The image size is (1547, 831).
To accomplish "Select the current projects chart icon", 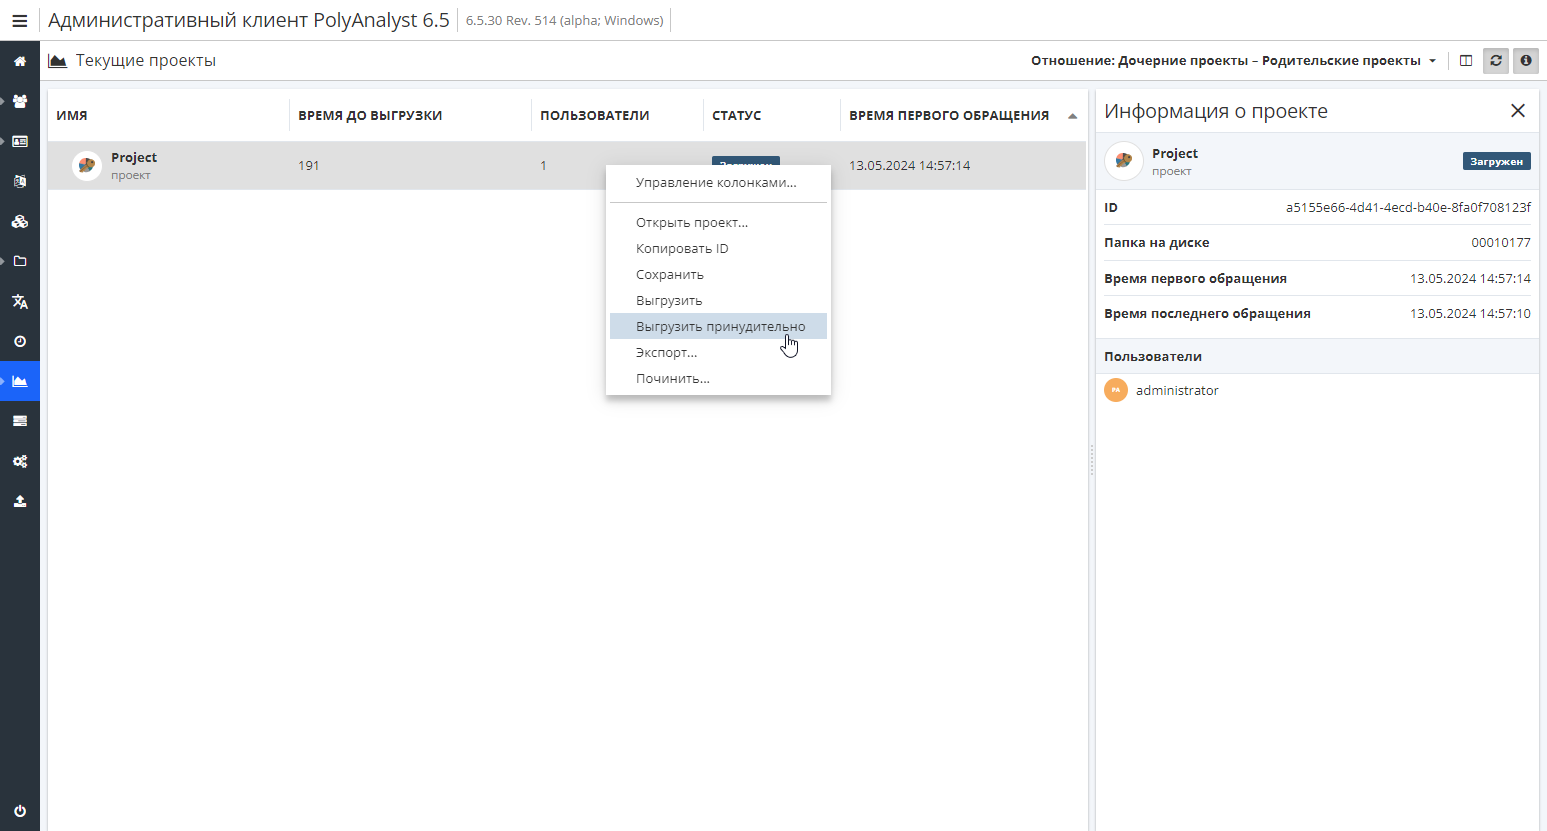I will point(20,381).
